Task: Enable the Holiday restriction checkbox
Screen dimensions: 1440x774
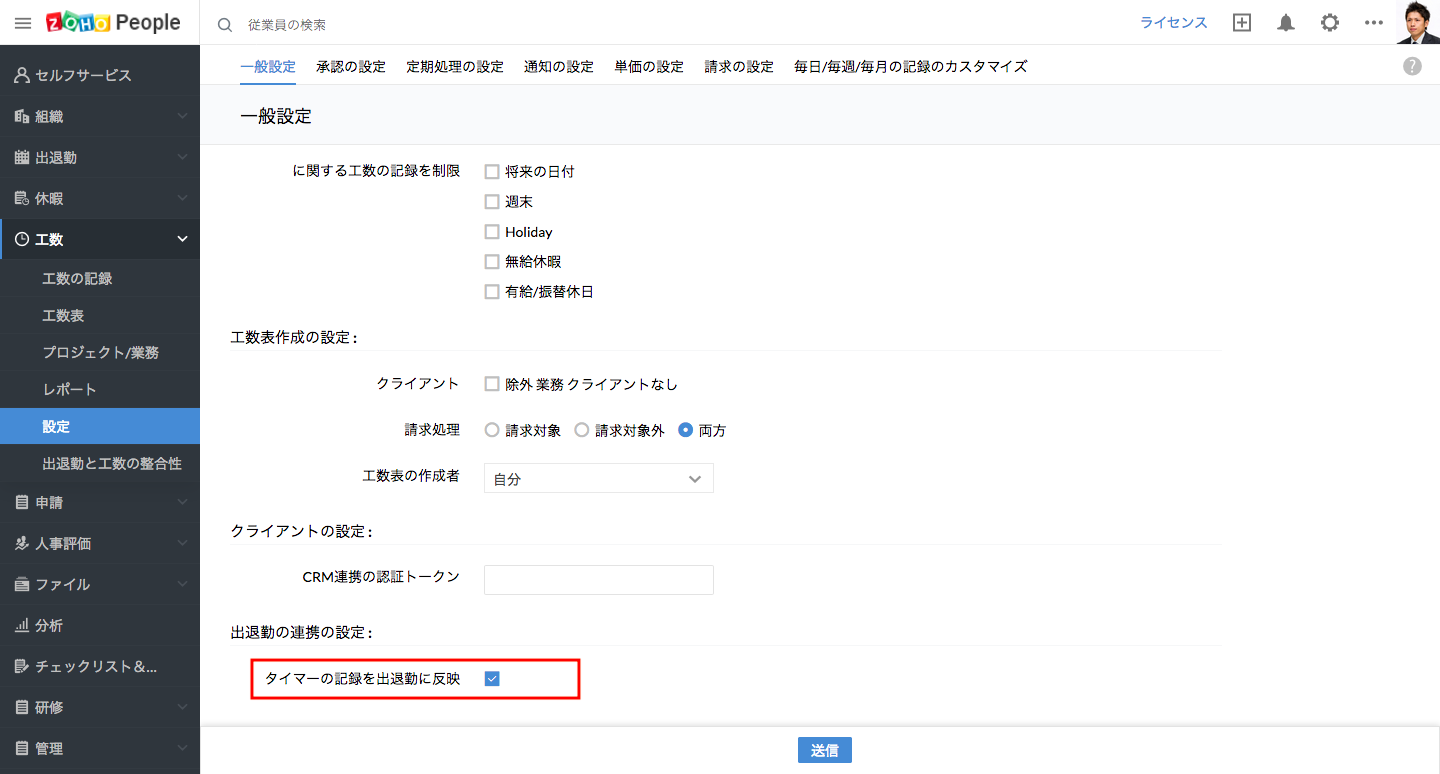Action: tap(492, 232)
